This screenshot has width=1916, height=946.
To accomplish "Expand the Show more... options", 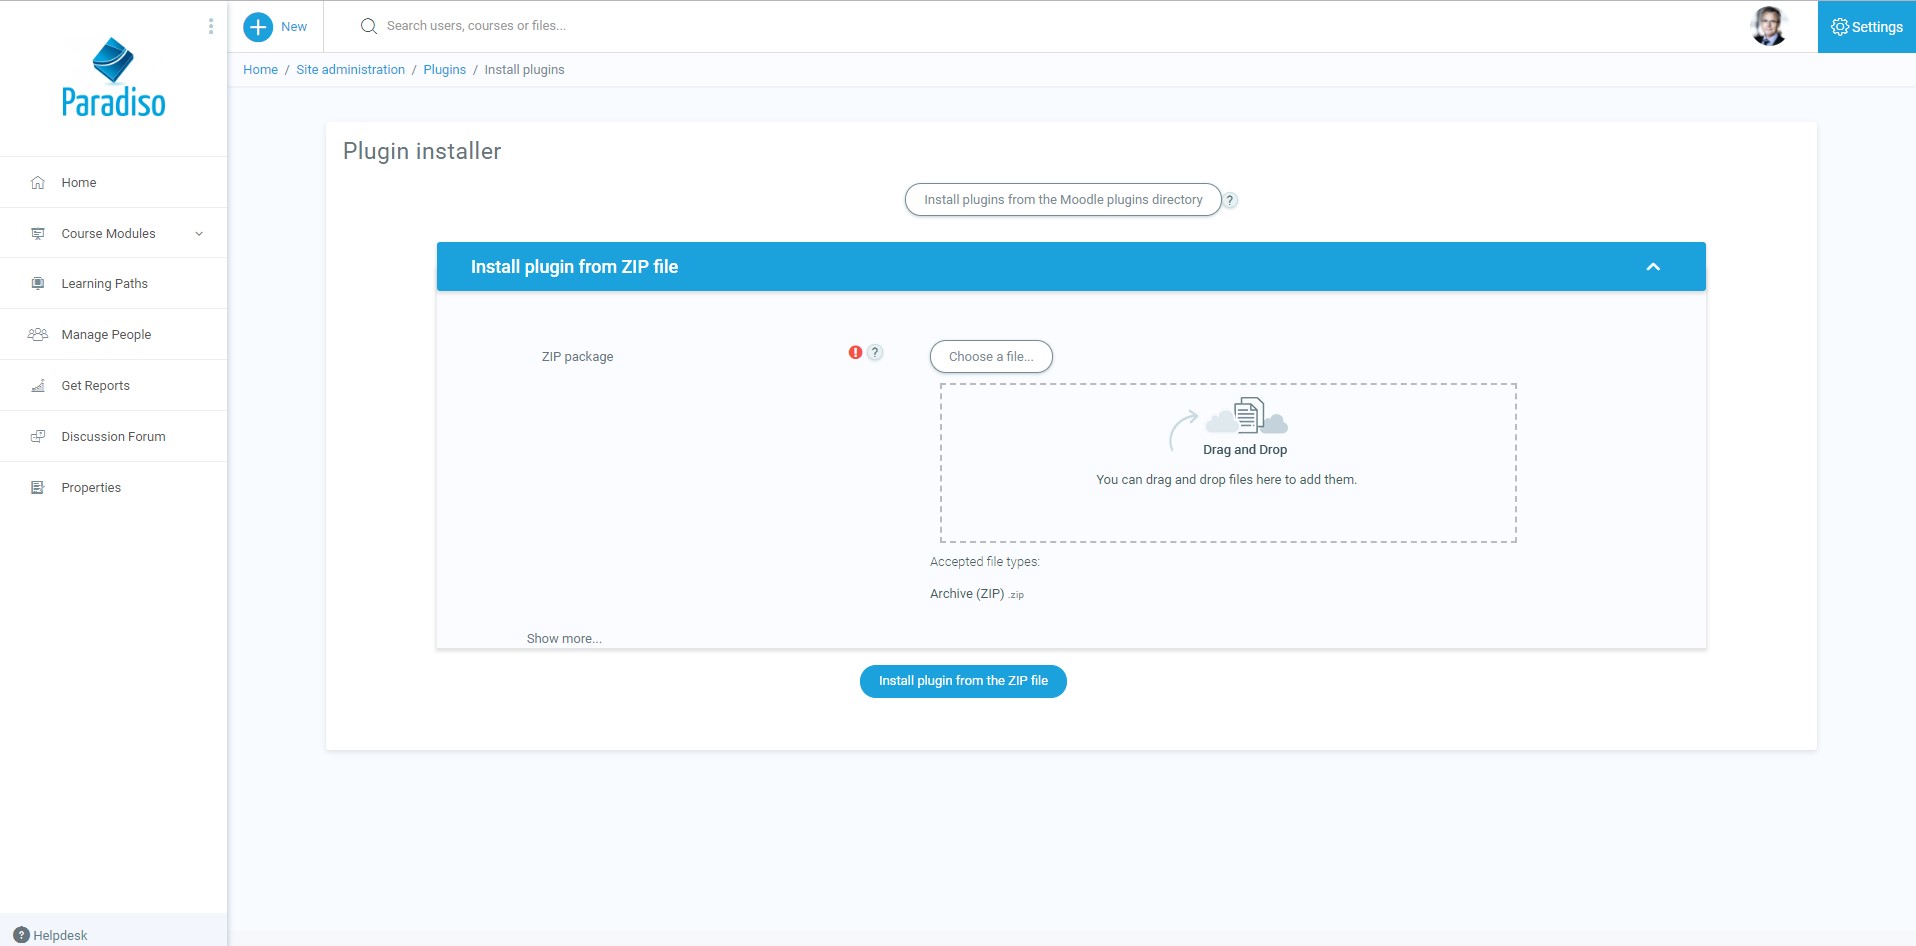I will click(564, 639).
